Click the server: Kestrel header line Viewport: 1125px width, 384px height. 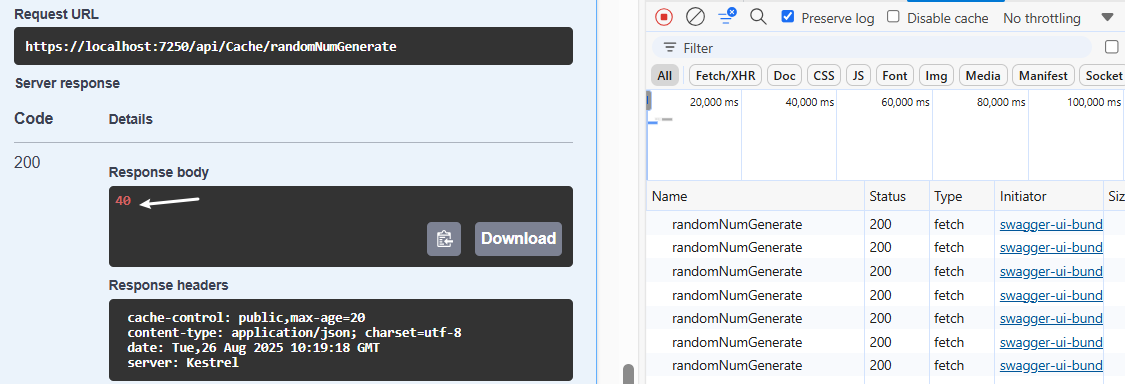(x=183, y=363)
